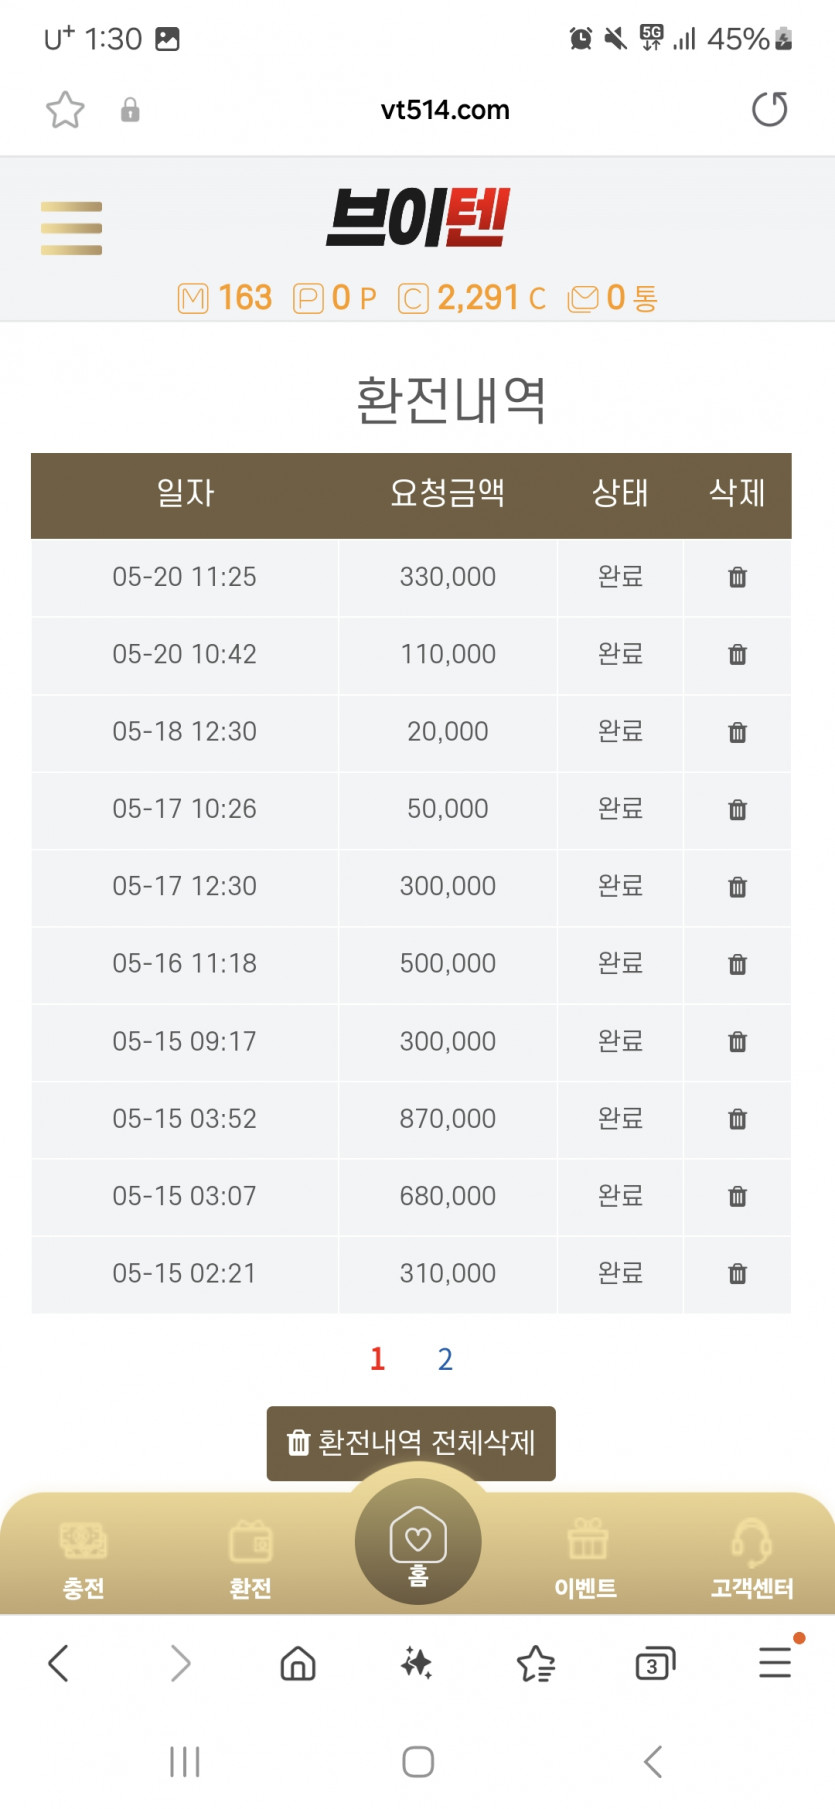The height and width of the screenshot is (1809, 835).
Task: Click 환전내역 전체삭제 button
Action: tap(411, 1443)
